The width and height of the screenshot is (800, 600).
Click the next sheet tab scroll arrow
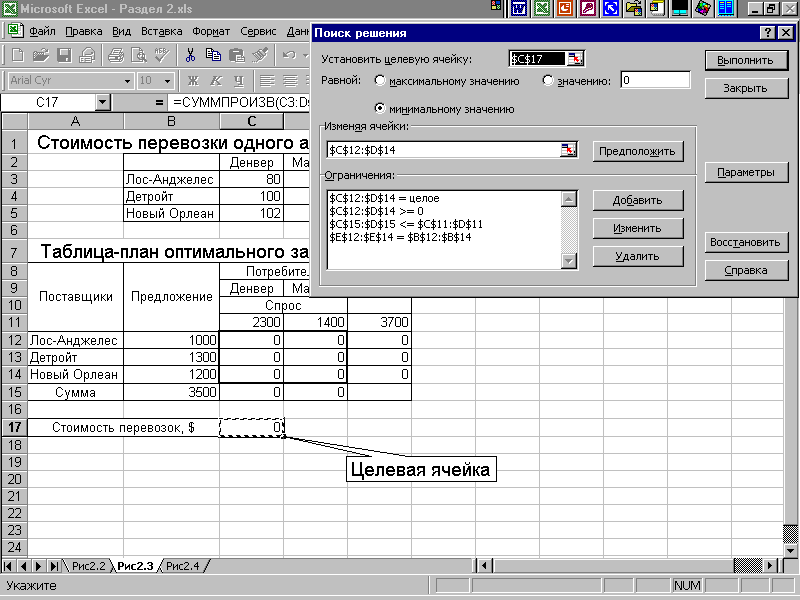point(38,566)
